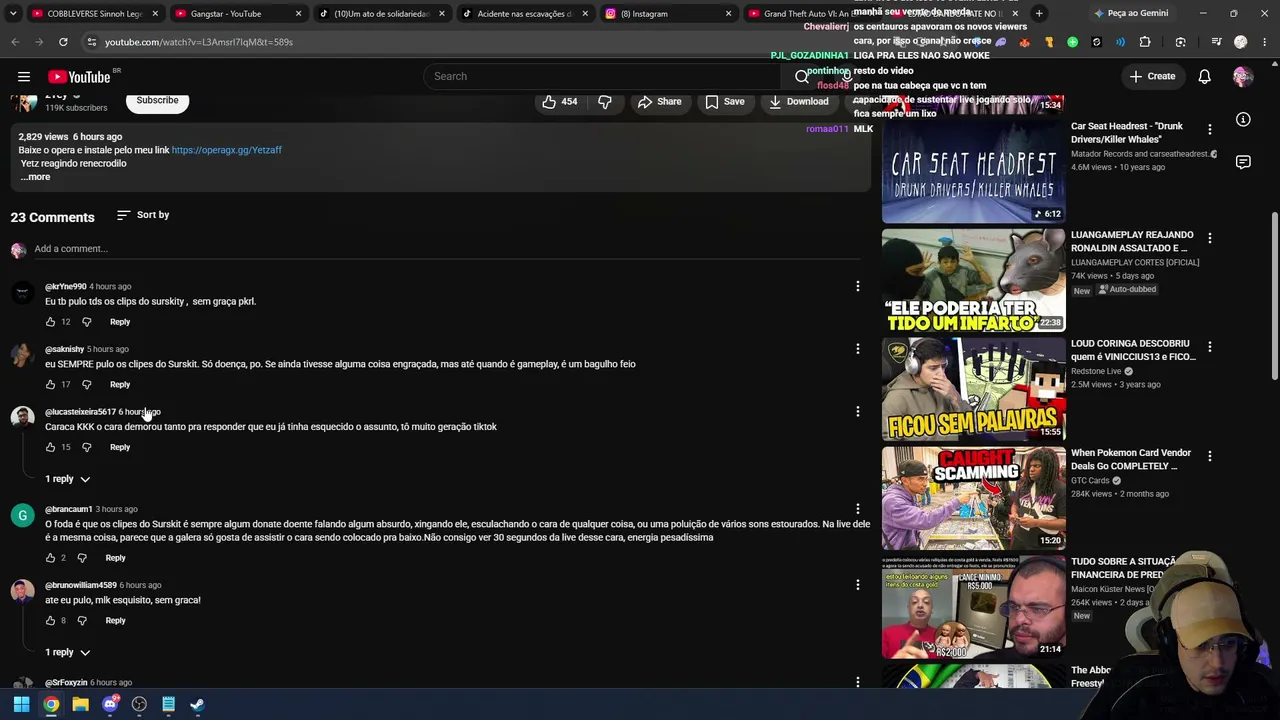Like @krYne990's comment
Image resolution: width=1280 pixels, height=720 pixels.
point(50,322)
